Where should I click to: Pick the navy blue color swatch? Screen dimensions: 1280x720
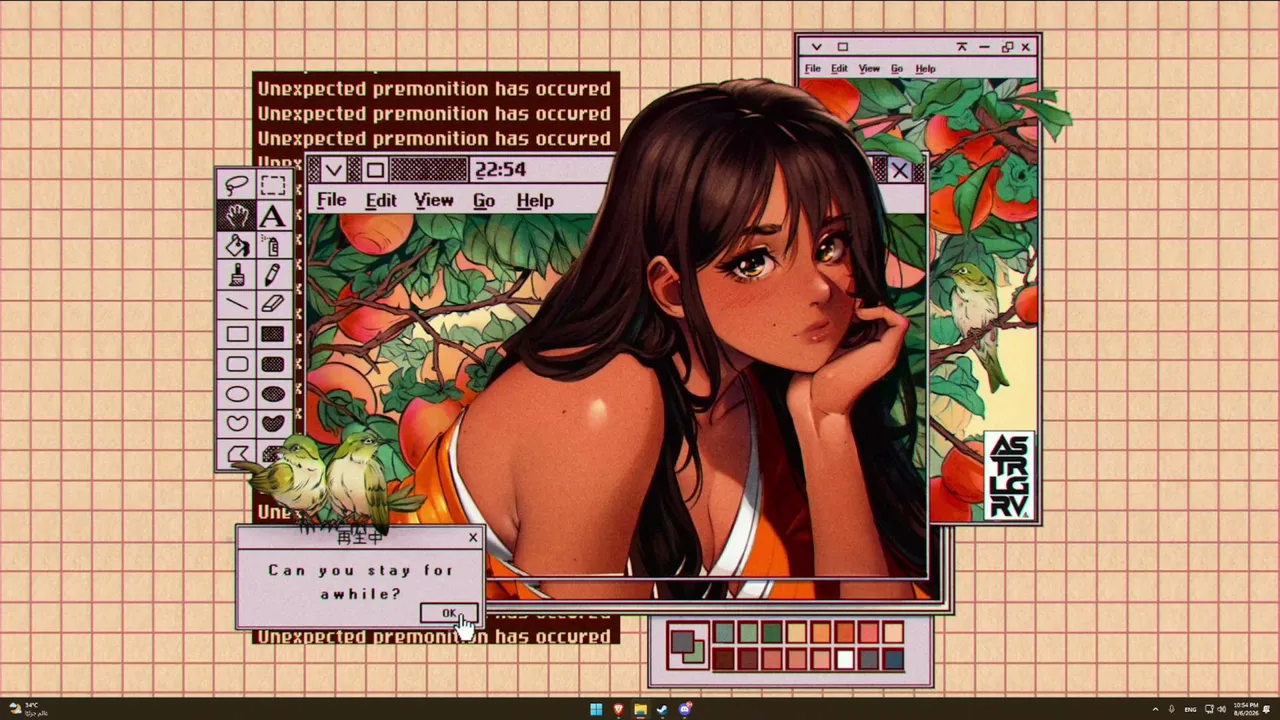pos(894,659)
